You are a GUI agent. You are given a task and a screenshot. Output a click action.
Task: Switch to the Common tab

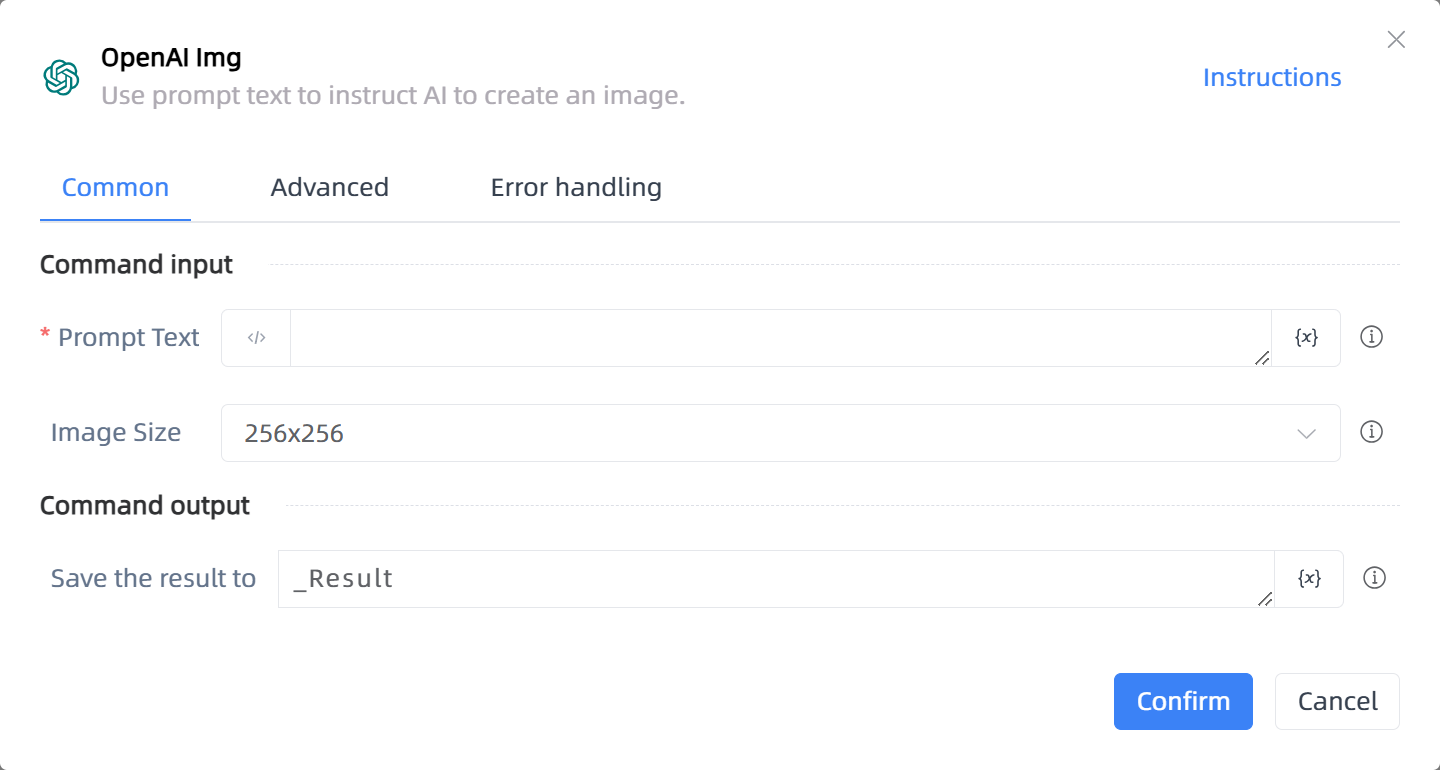point(115,188)
